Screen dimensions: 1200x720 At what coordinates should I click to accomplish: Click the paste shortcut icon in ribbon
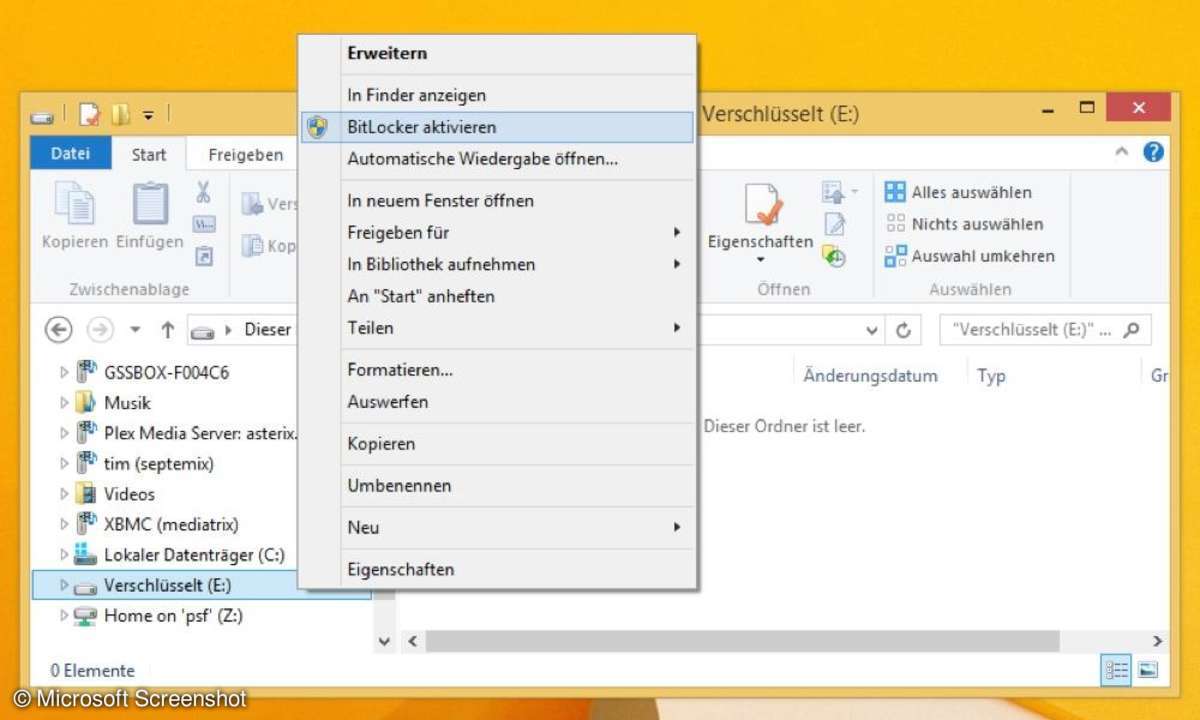(x=204, y=256)
